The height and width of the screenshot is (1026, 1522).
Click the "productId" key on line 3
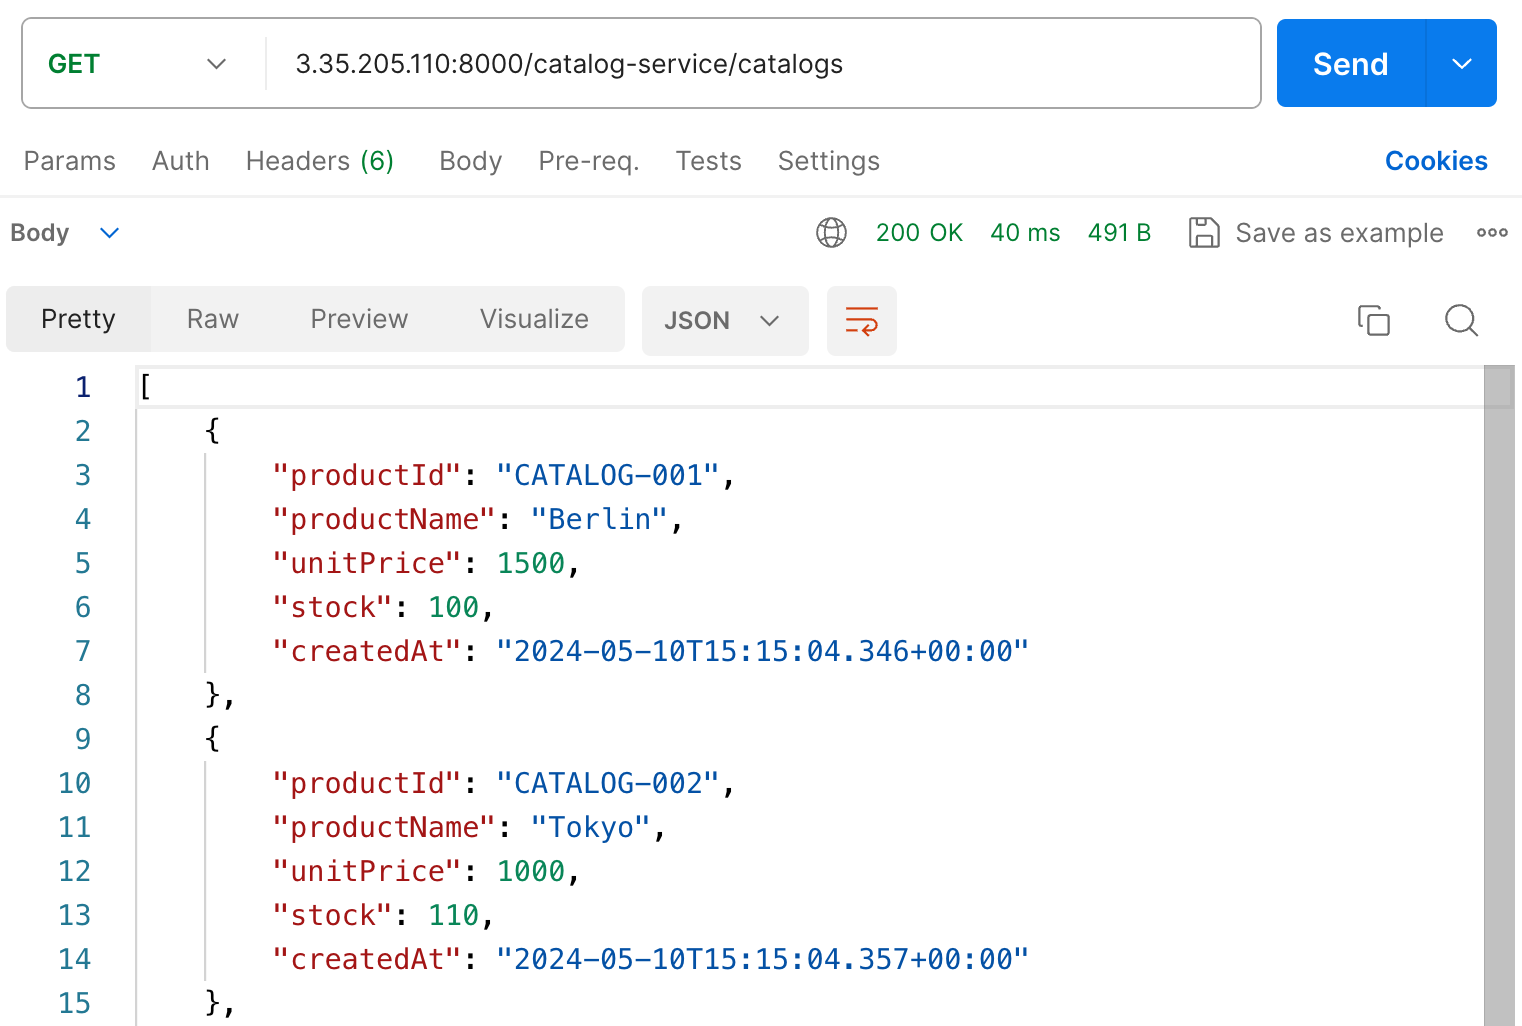367,475
